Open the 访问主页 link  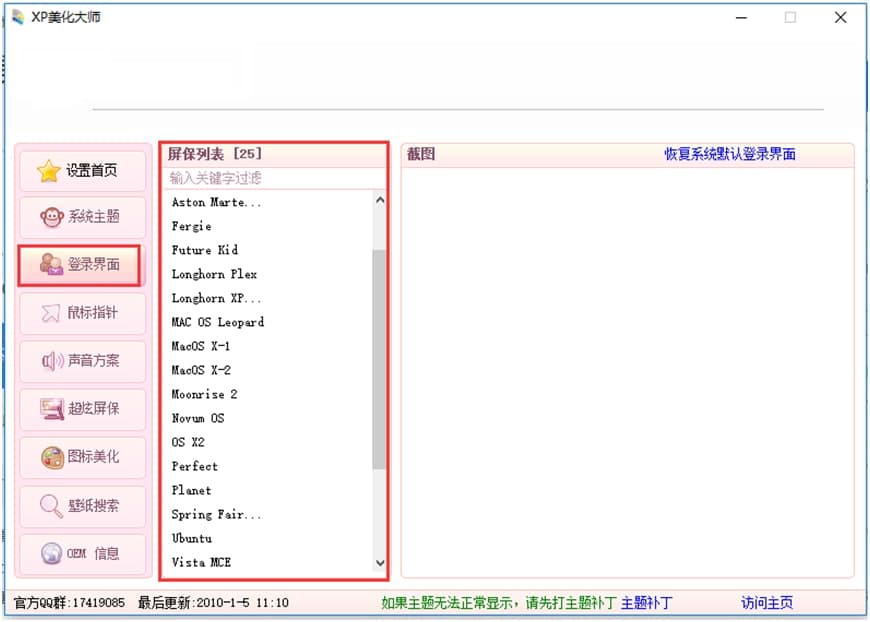[x=767, y=603]
